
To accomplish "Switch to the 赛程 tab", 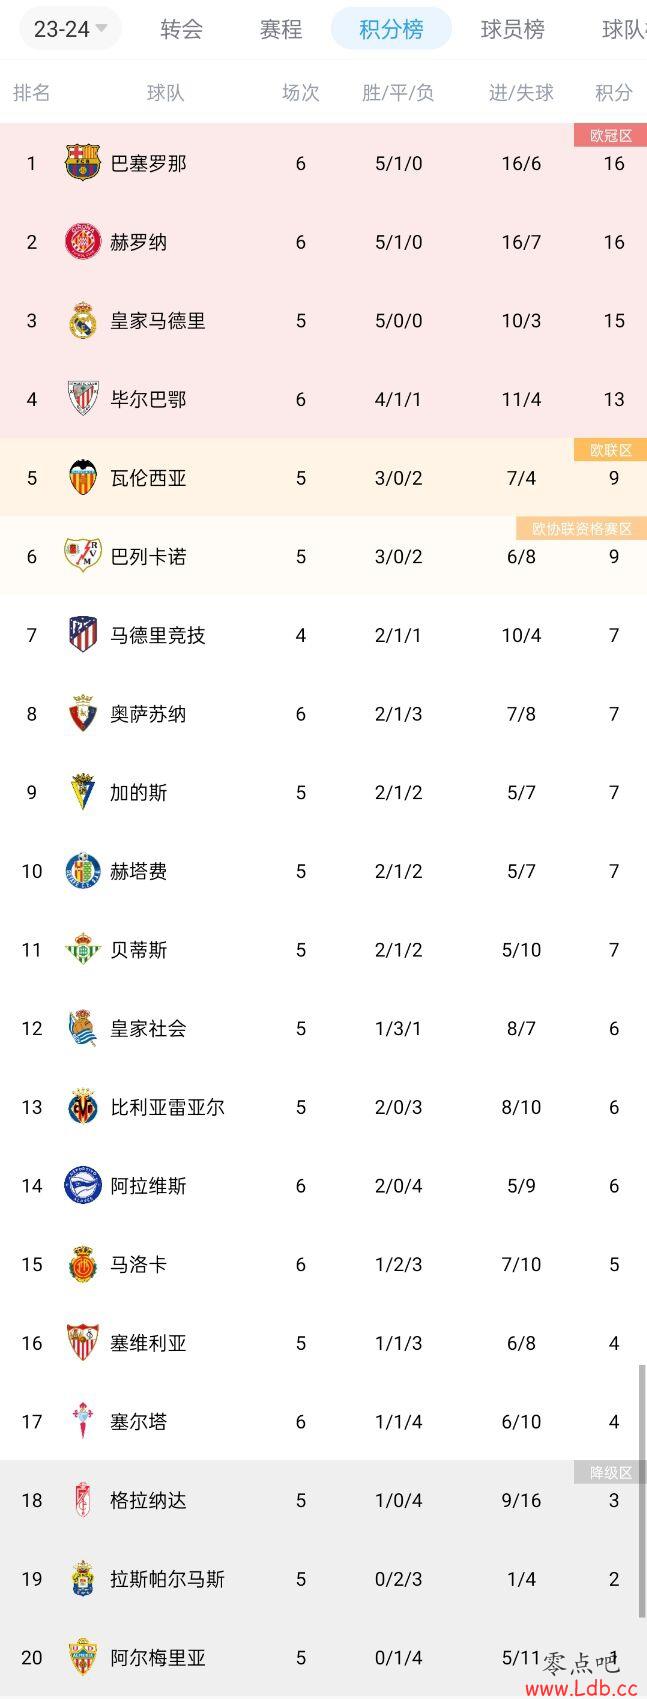I will pos(281,29).
